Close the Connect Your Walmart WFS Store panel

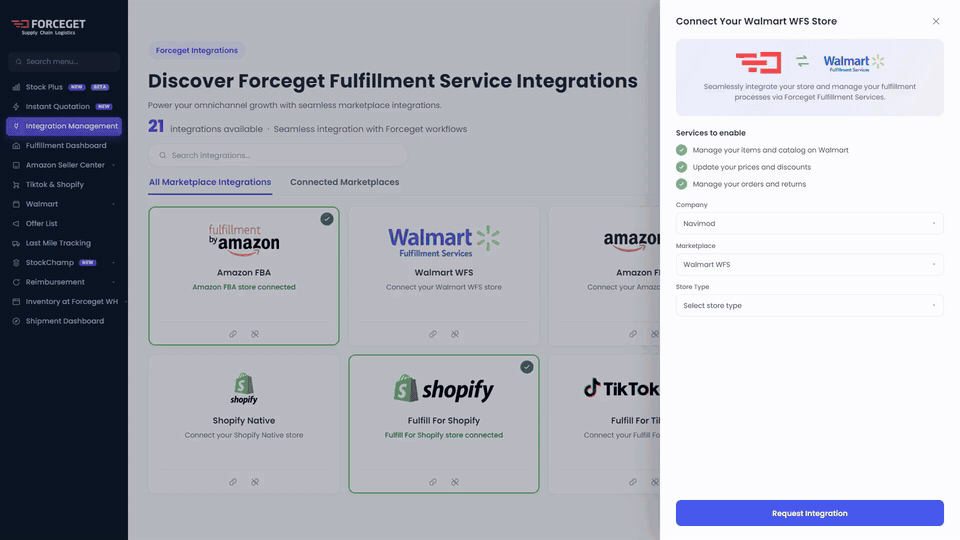click(x=936, y=21)
